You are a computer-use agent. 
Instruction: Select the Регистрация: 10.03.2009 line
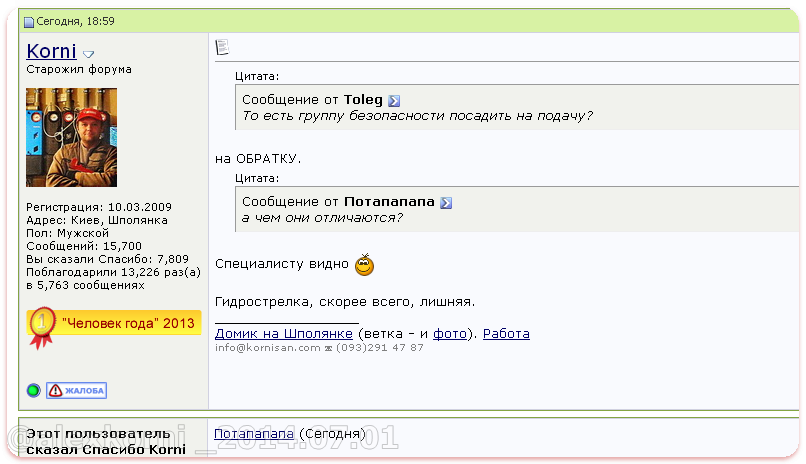coord(99,207)
